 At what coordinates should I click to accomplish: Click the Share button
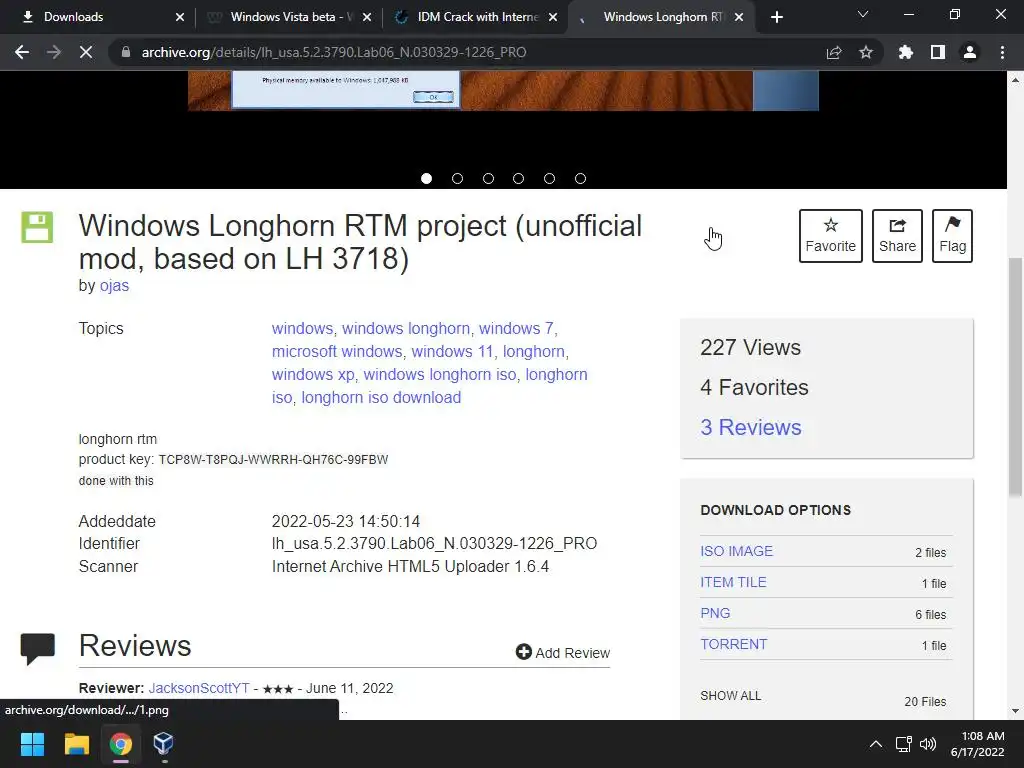[897, 236]
